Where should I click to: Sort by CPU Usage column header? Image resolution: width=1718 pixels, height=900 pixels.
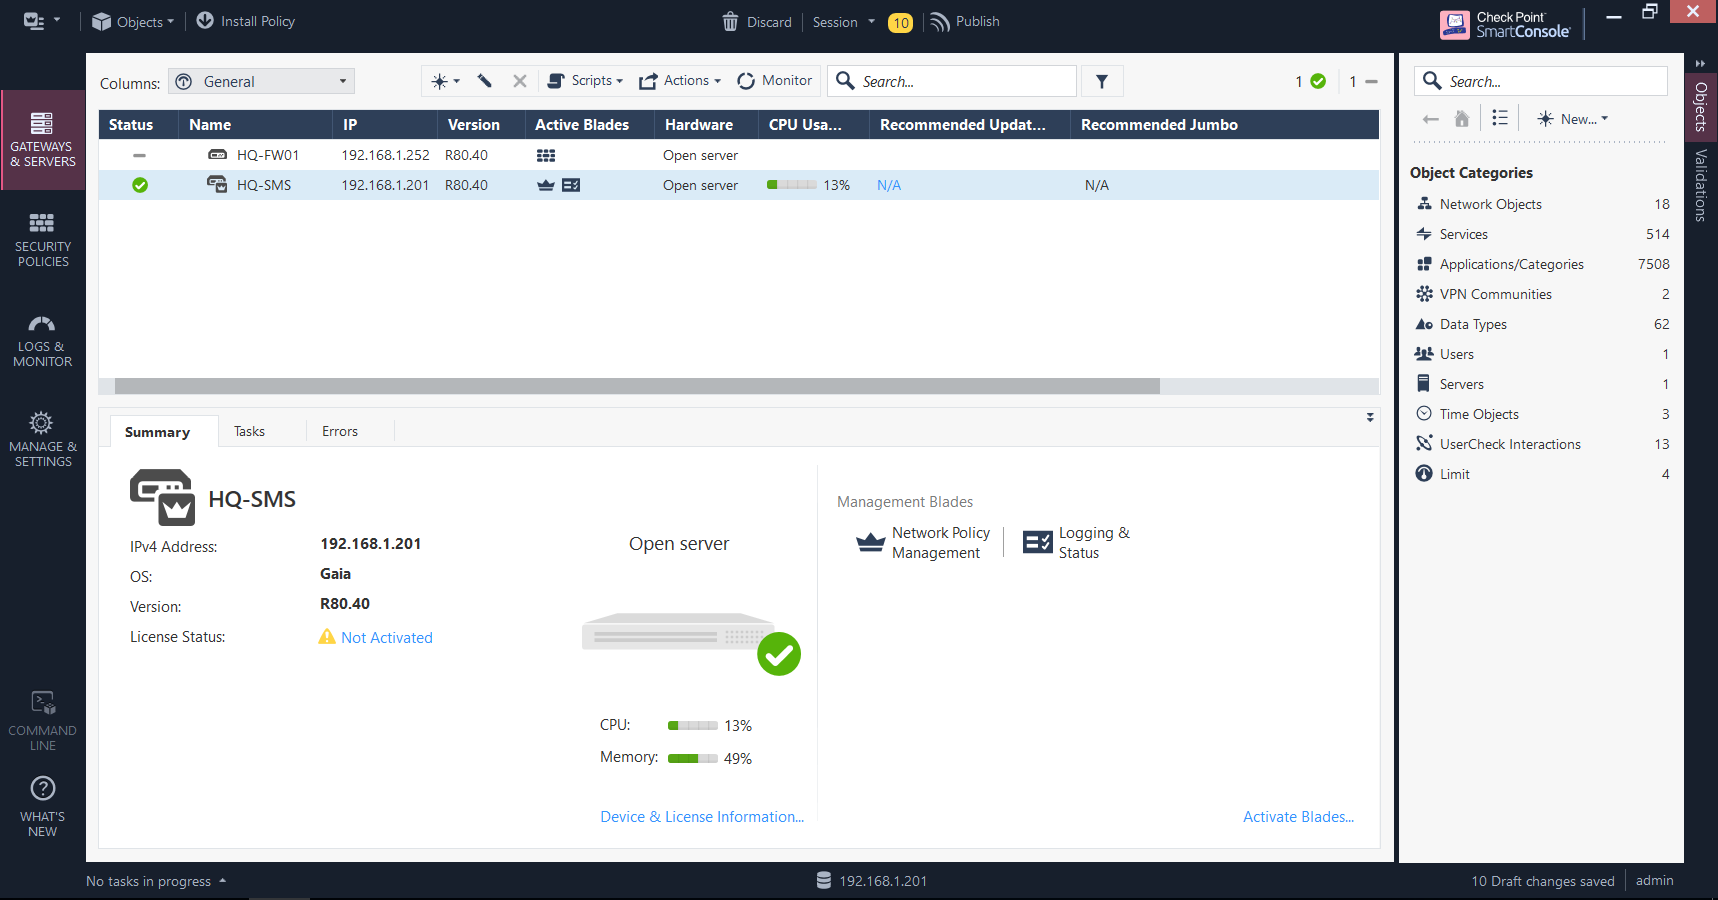coord(813,125)
